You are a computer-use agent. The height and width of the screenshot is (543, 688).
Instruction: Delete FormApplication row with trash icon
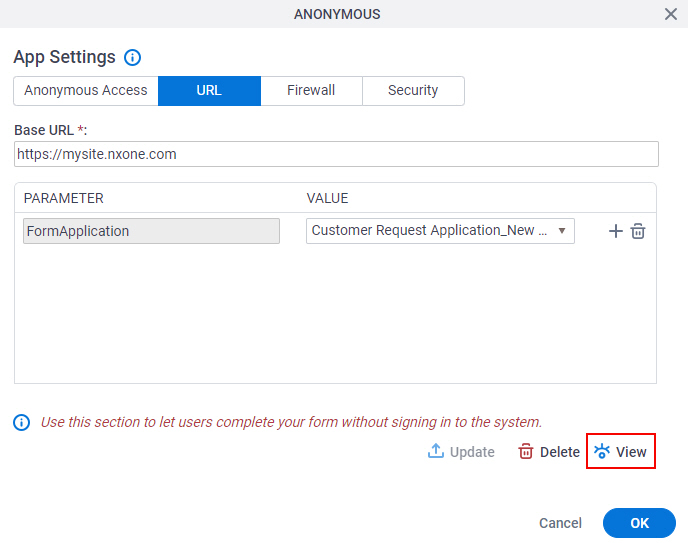pyautogui.click(x=638, y=231)
